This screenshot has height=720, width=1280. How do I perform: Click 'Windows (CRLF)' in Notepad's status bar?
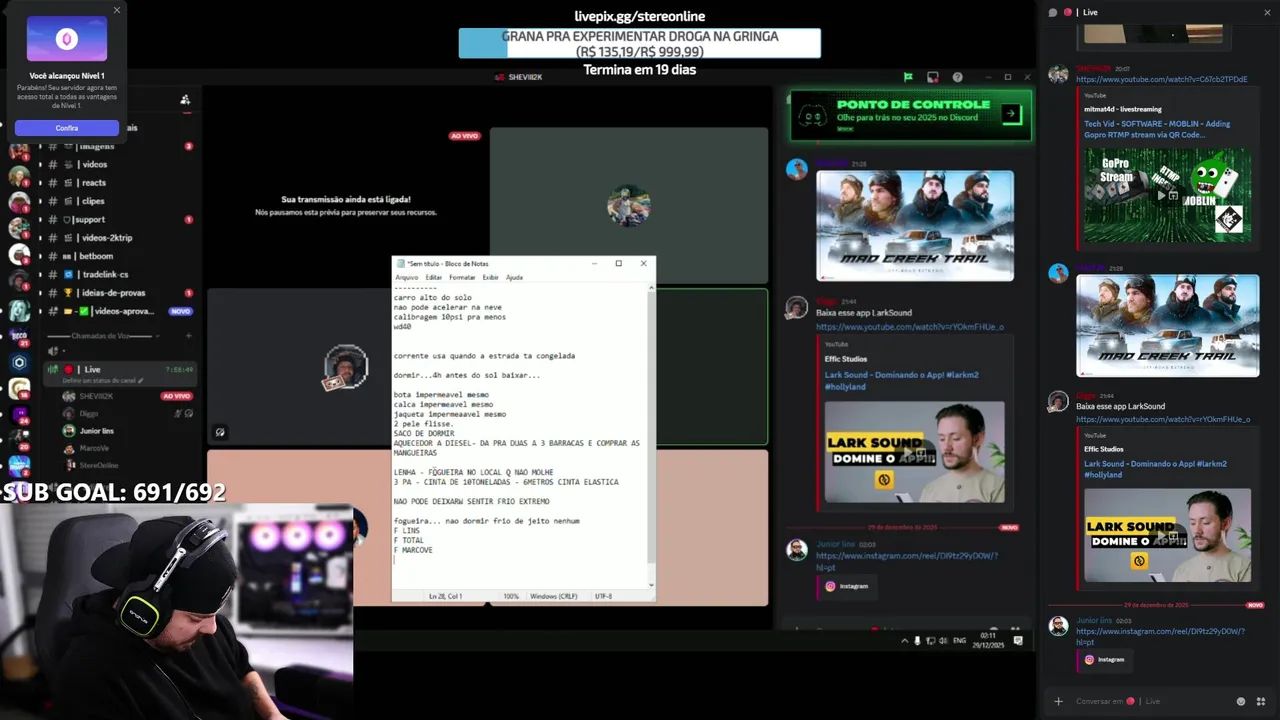[554, 596]
